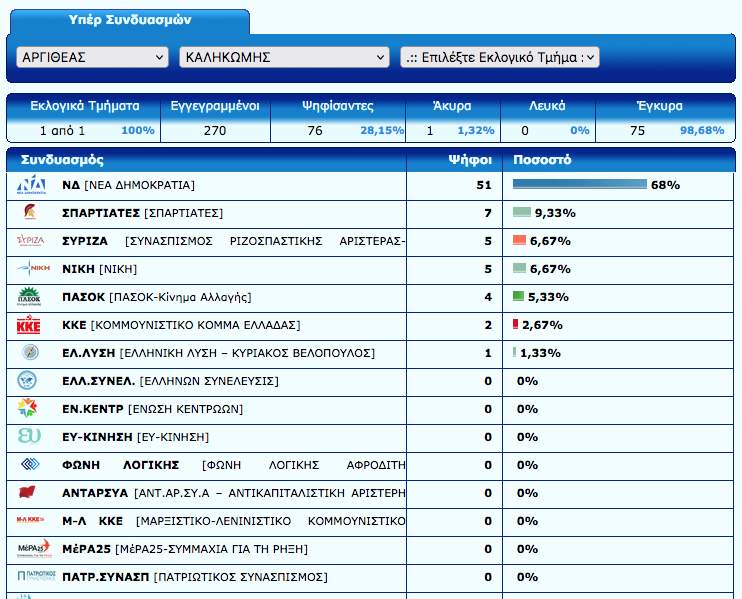Click the ΑΝΤΑΡΣΥΑ red logo

30,493
